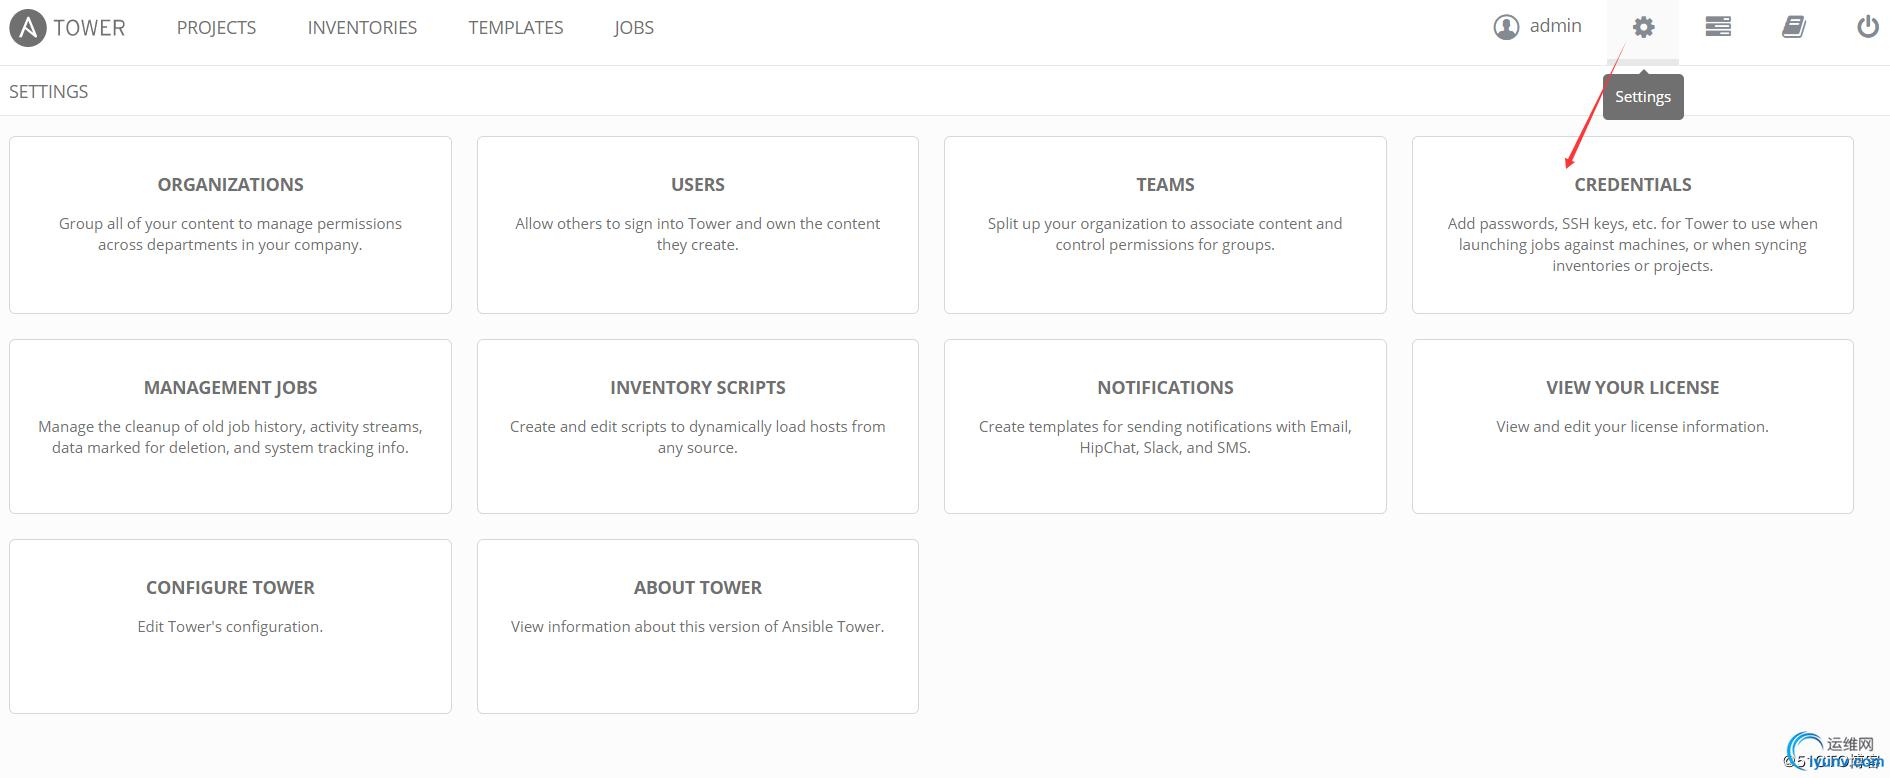Open the Credentials settings card
The height and width of the screenshot is (778, 1890).
coord(1633,225)
